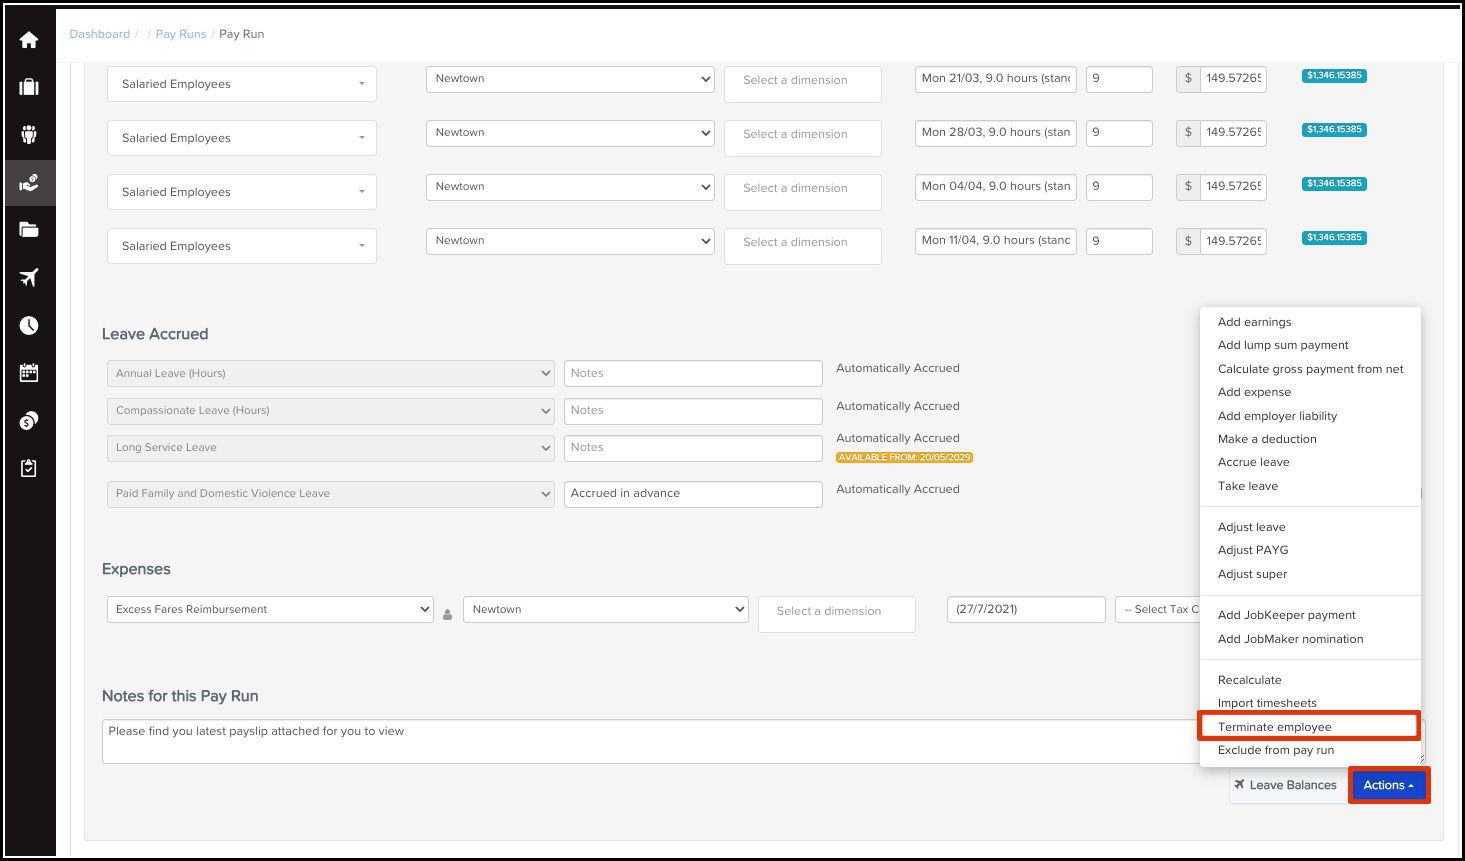Select Terminate employee from the Actions menu
1465x861 pixels.
(x=1274, y=727)
